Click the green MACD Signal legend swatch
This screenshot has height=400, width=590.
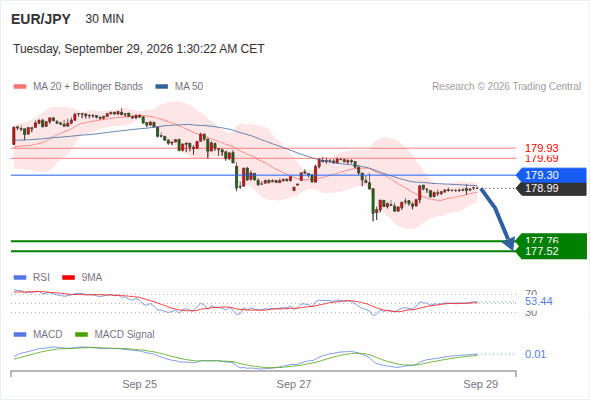[81, 335]
